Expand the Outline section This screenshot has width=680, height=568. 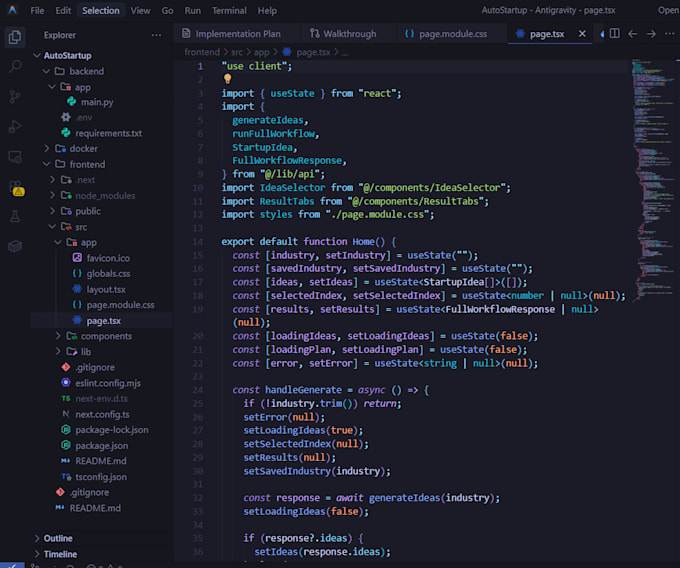point(37,538)
